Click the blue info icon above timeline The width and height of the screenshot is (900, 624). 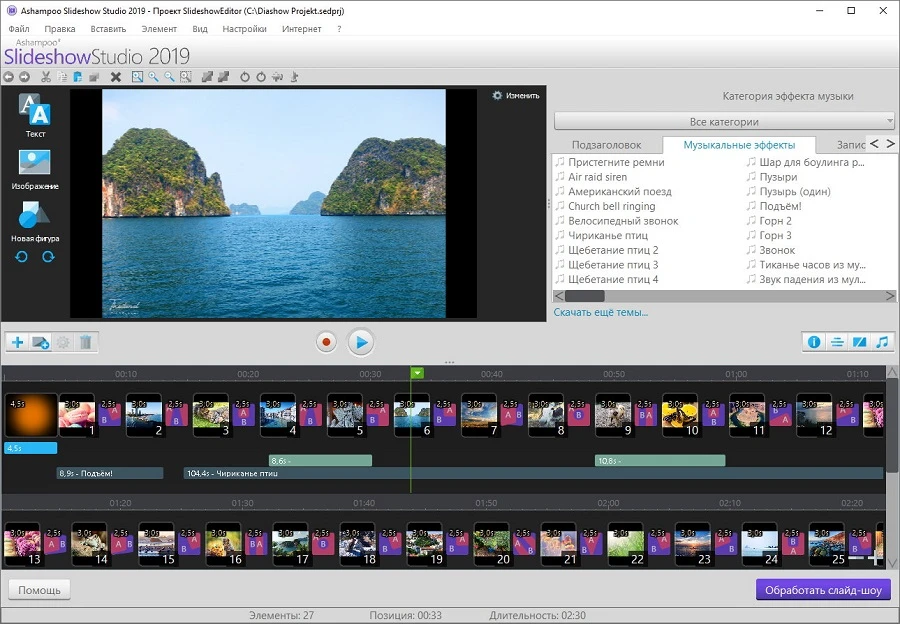click(813, 342)
